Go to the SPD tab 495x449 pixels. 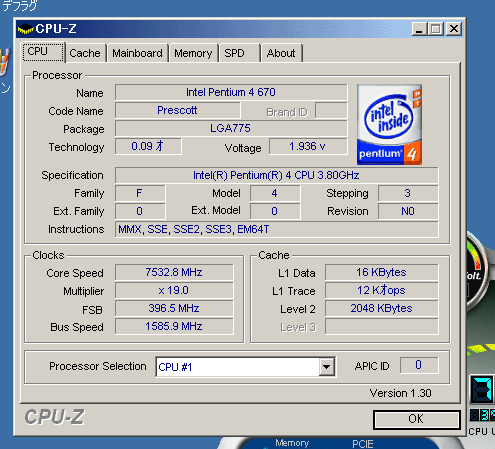point(239,53)
